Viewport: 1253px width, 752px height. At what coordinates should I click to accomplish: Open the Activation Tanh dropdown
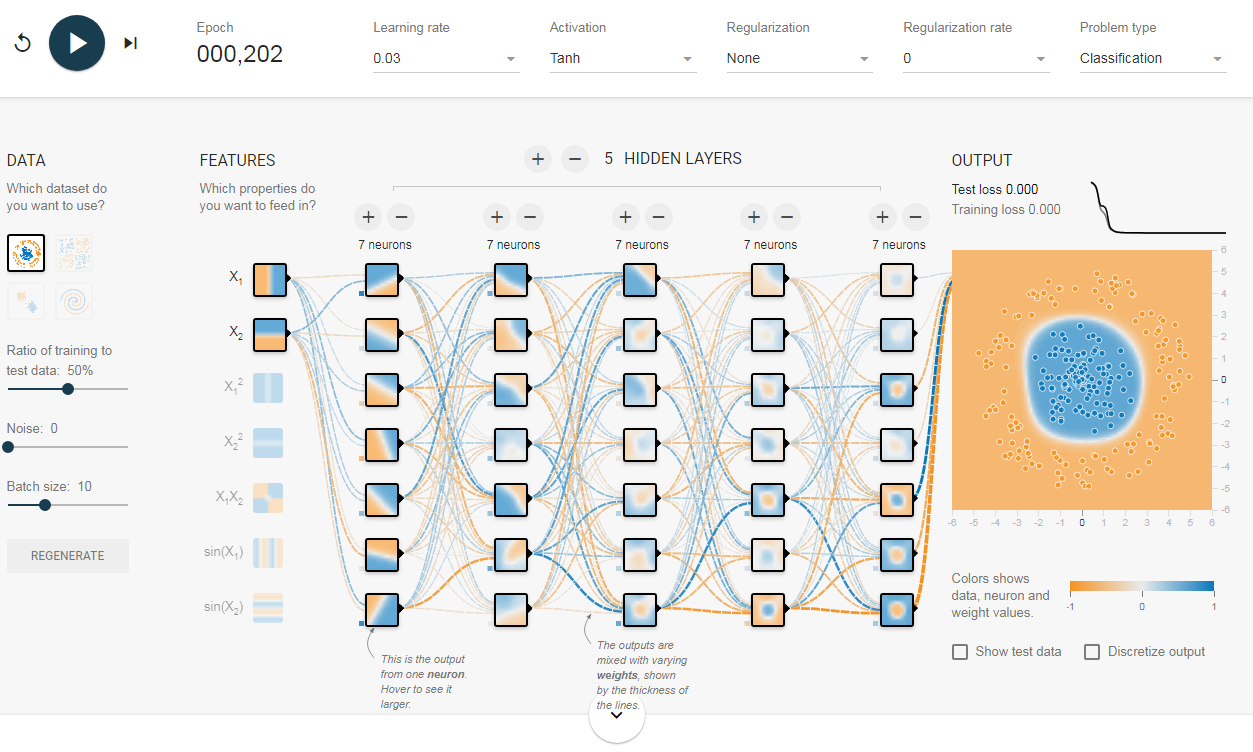click(x=622, y=59)
